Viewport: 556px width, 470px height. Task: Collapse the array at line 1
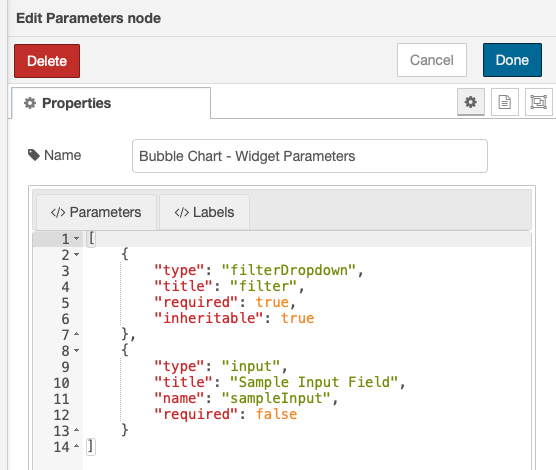click(77, 239)
